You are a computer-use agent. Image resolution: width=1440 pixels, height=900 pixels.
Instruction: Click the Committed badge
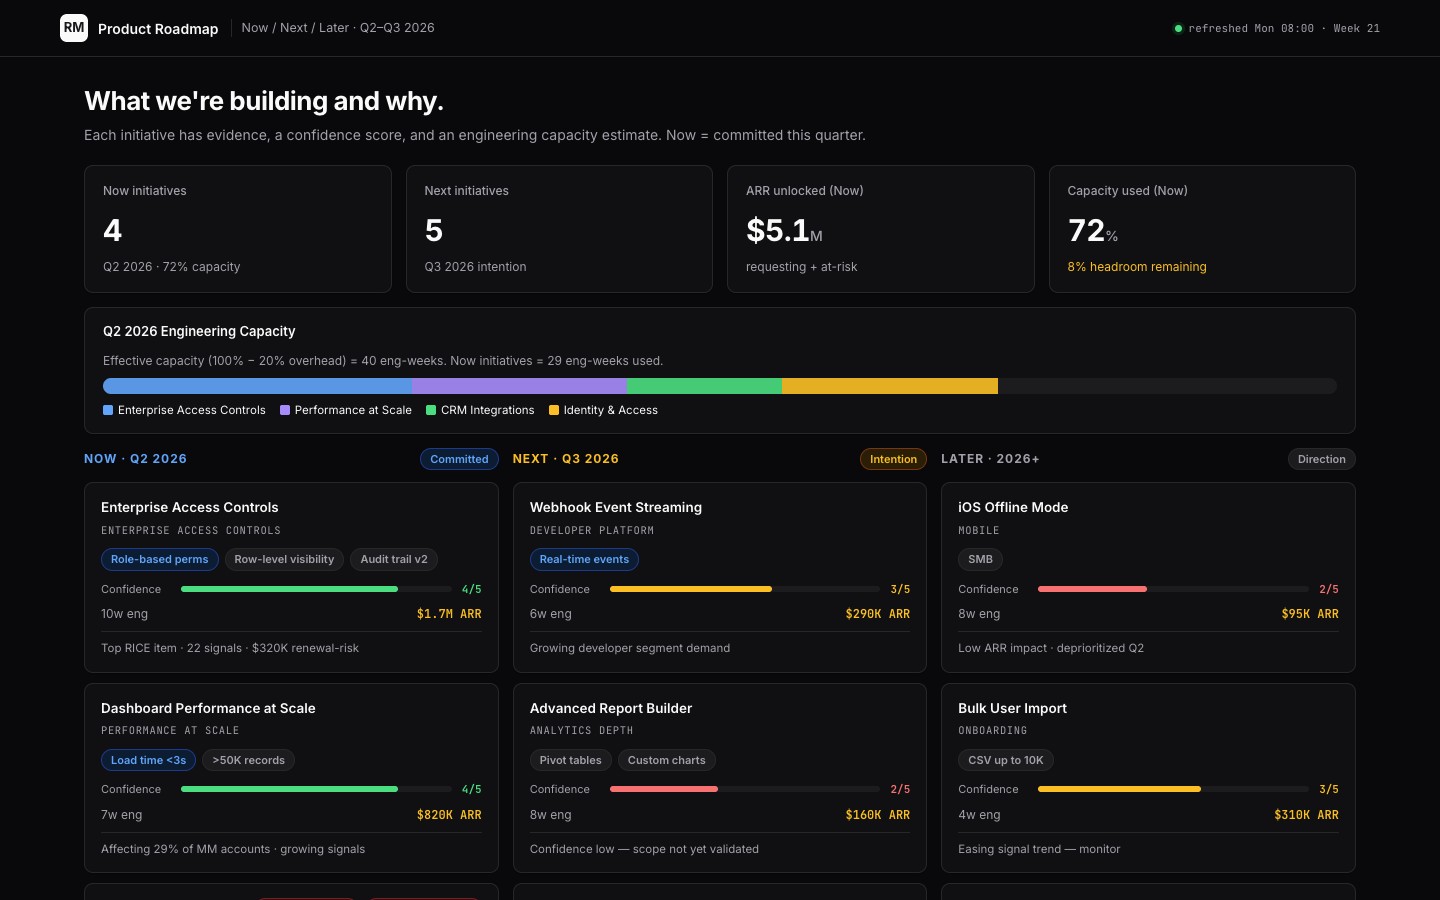[460, 459]
